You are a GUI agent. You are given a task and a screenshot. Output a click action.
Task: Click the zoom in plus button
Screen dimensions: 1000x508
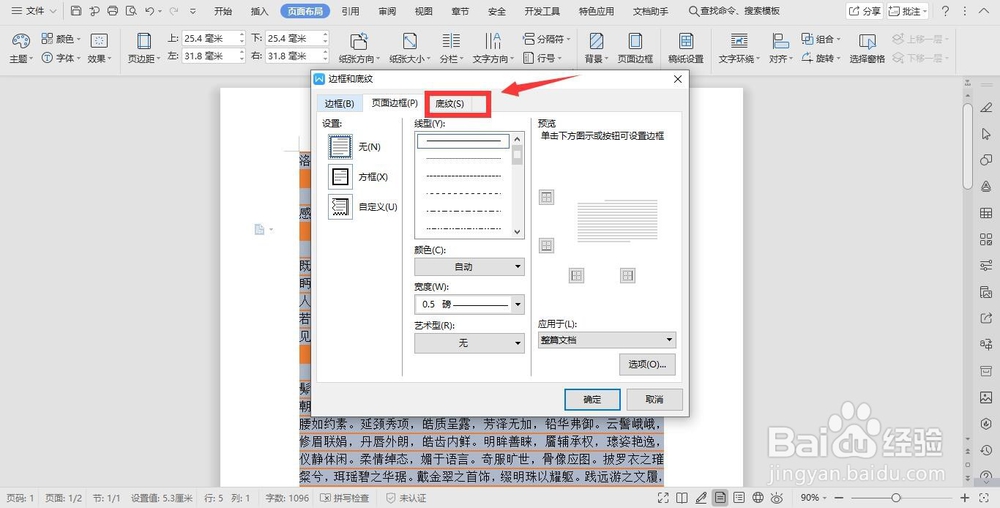(x=965, y=498)
